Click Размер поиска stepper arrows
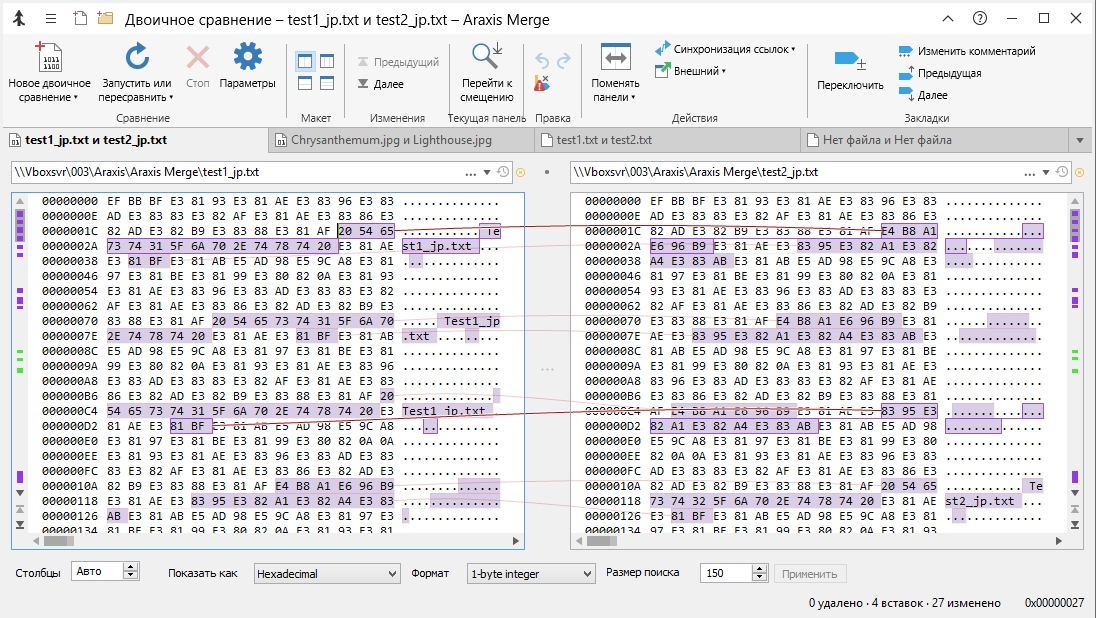This screenshot has width=1096, height=618. pos(760,573)
